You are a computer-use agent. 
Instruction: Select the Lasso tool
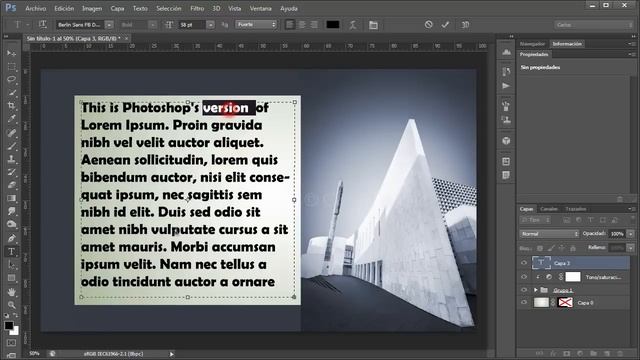tap(11, 80)
